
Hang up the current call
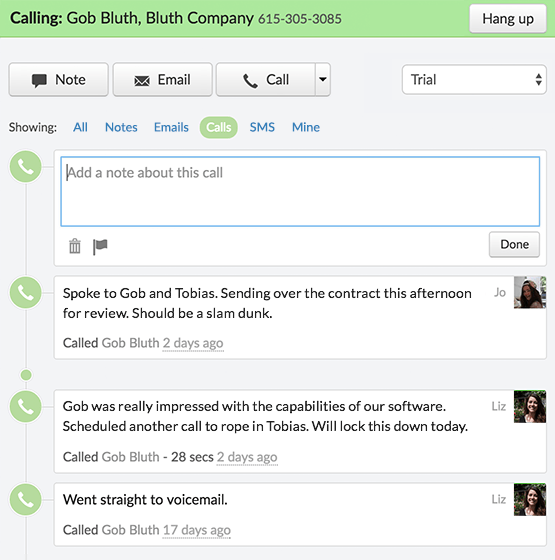508,19
